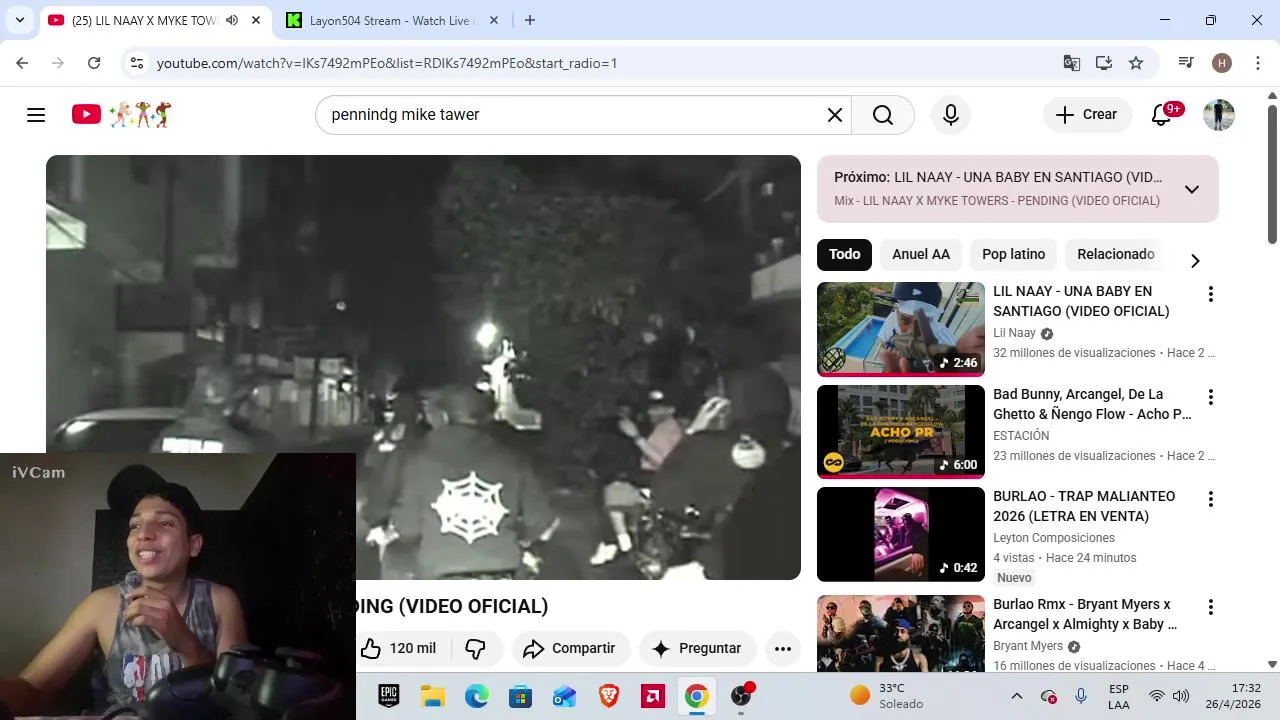
Task: Visit the ESTACIÓN channel name
Action: click(x=1021, y=436)
